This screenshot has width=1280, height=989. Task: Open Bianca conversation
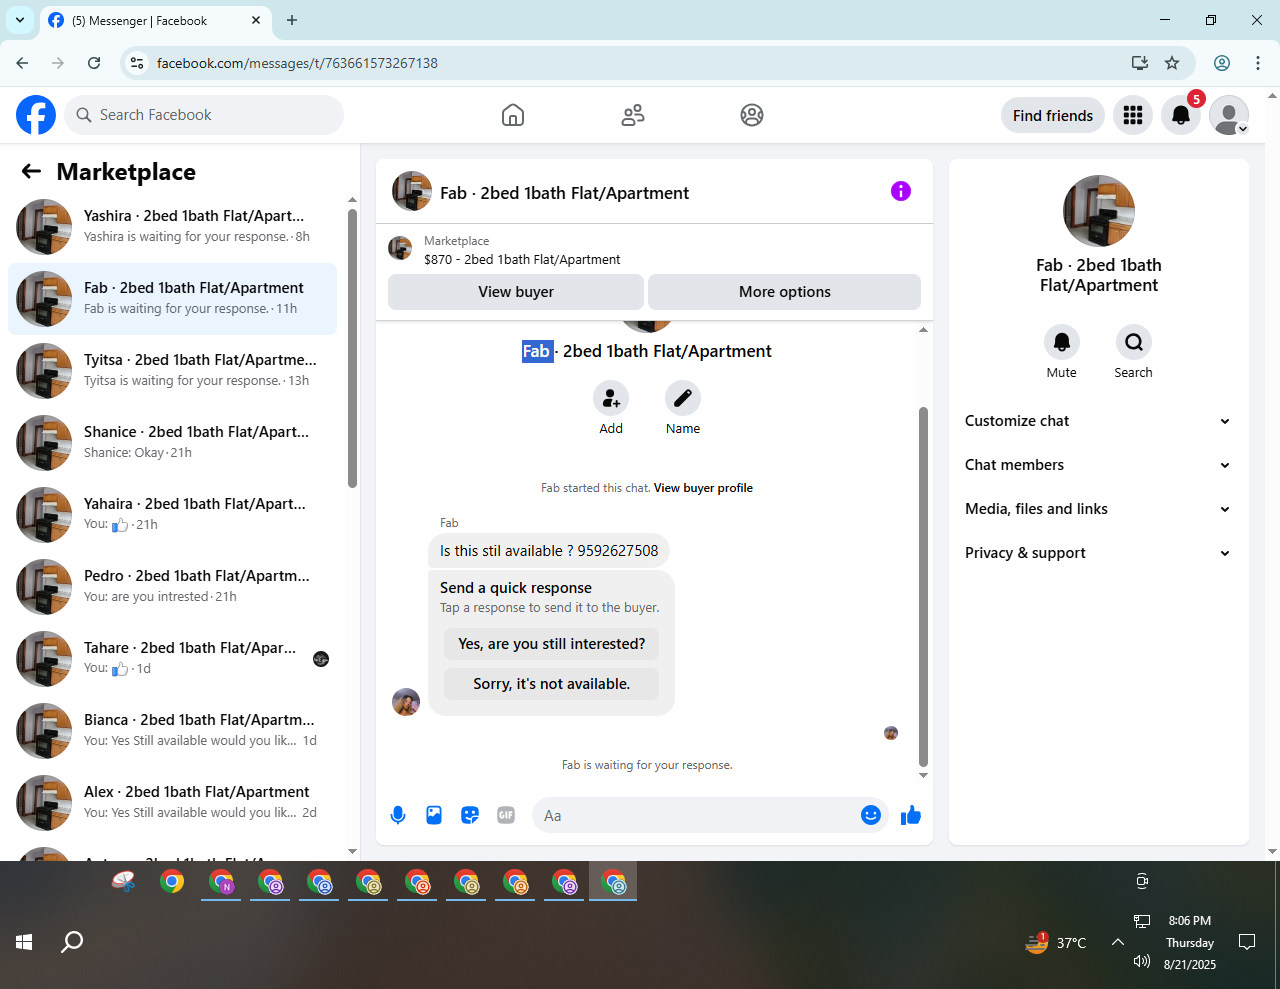pos(172,731)
